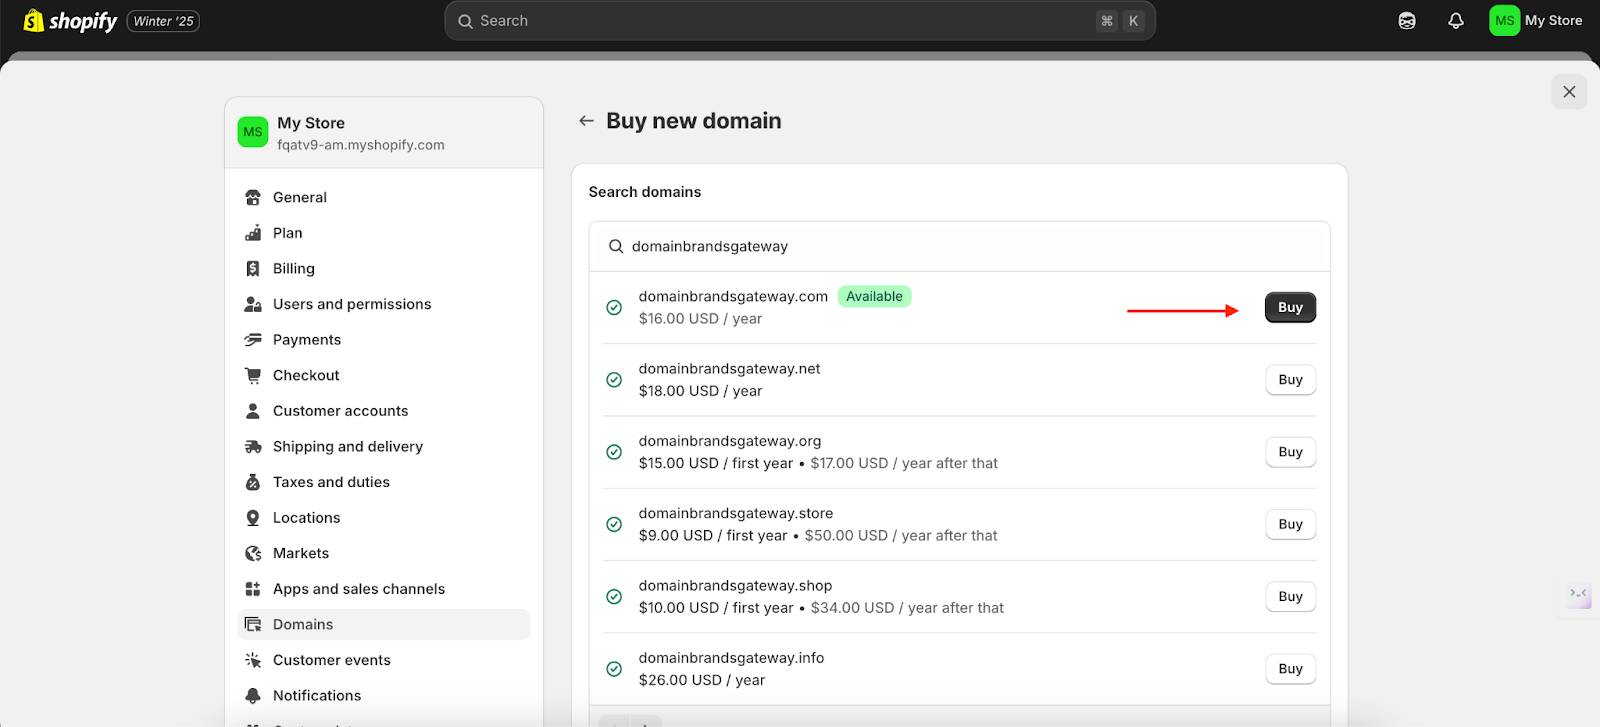This screenshot has height=727, width=1600.
Task: Go back using the arrow beside Buy new domain
Action: pyautogui.click(x=586, y=121)
